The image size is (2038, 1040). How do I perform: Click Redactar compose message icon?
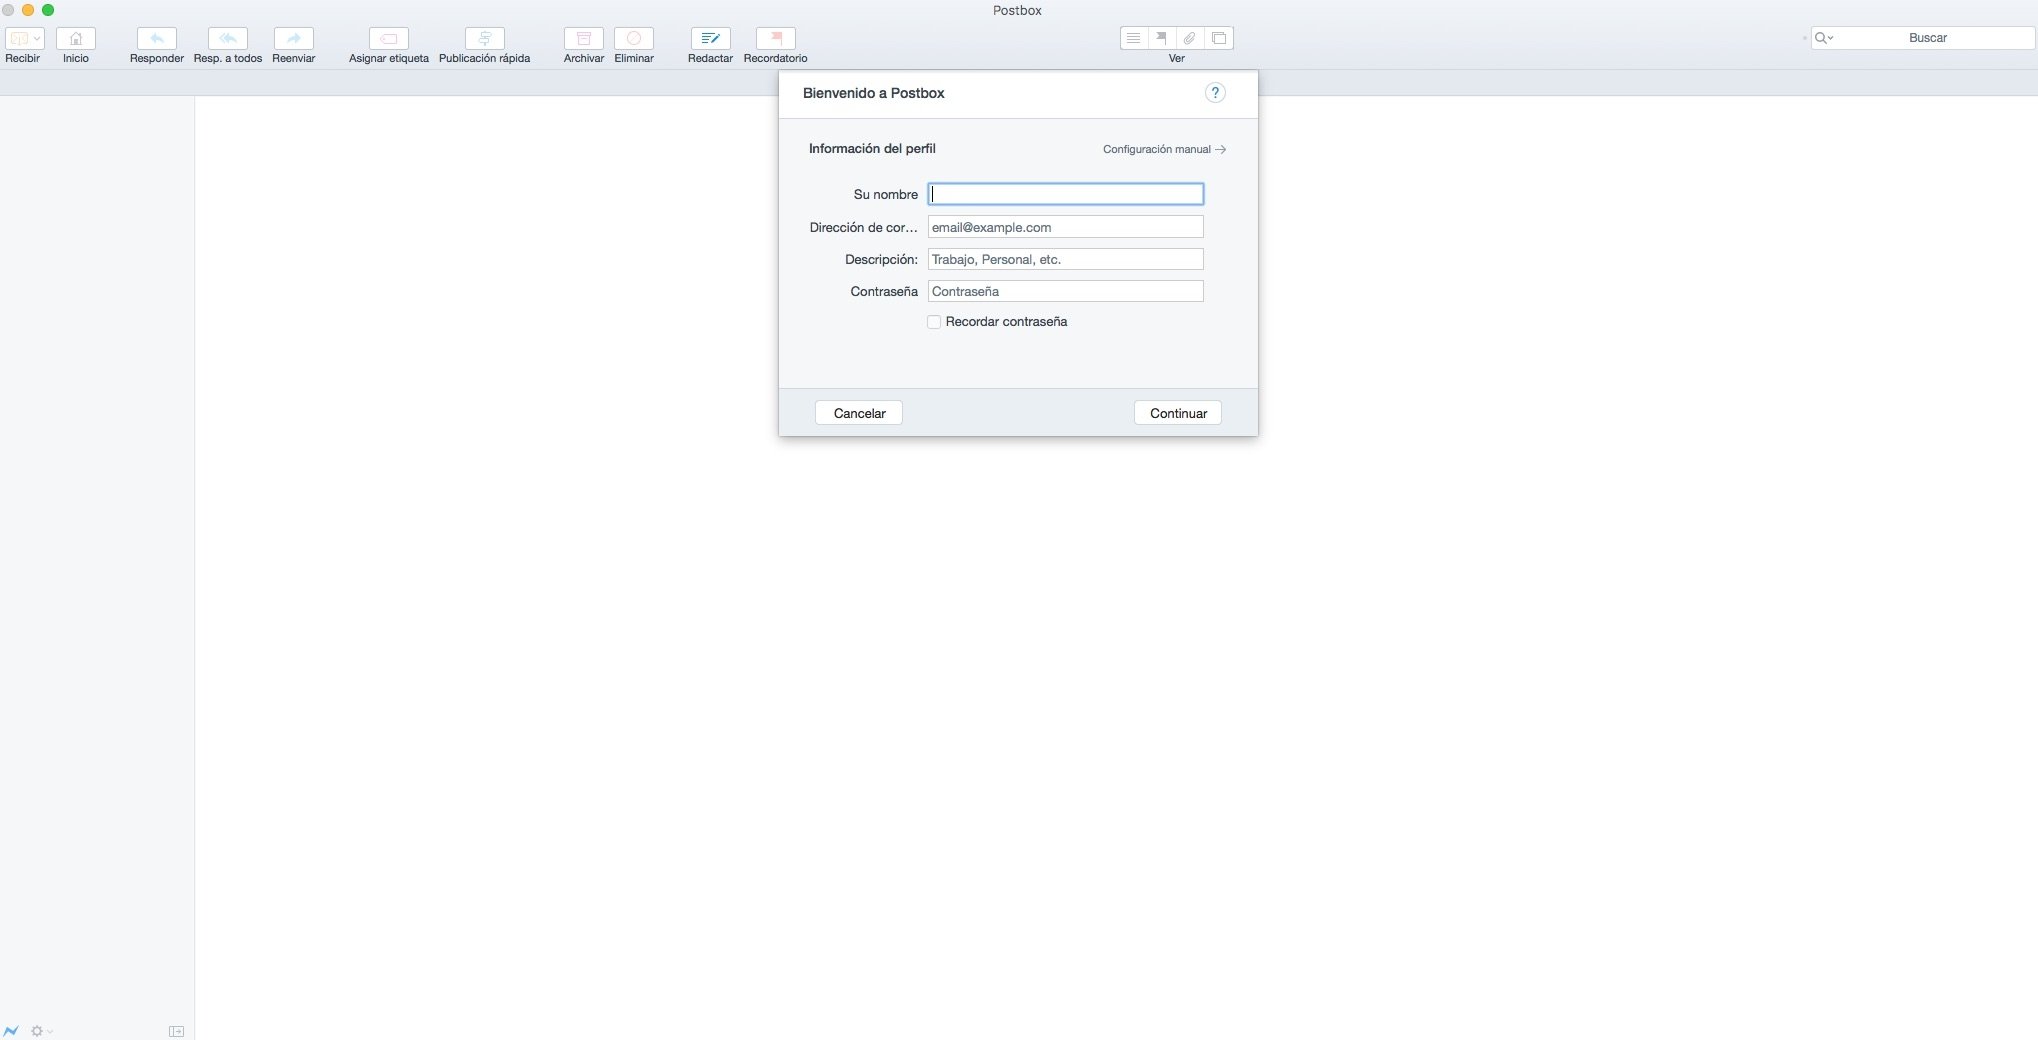pos(711,38)
